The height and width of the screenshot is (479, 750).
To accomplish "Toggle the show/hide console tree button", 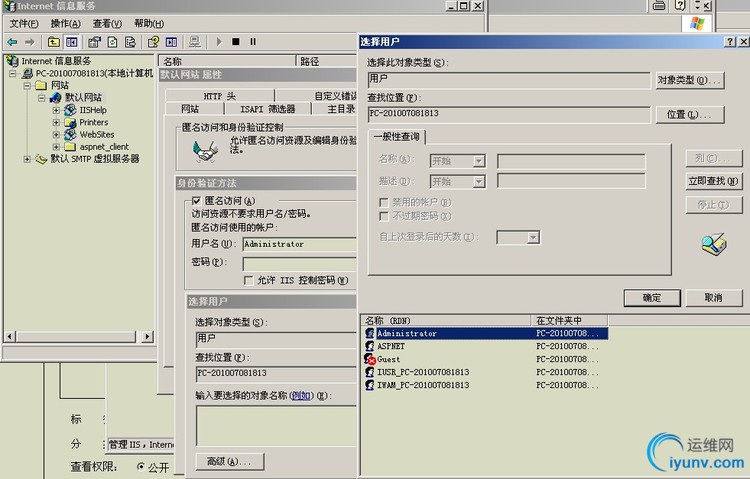I will tap(72, 42).
